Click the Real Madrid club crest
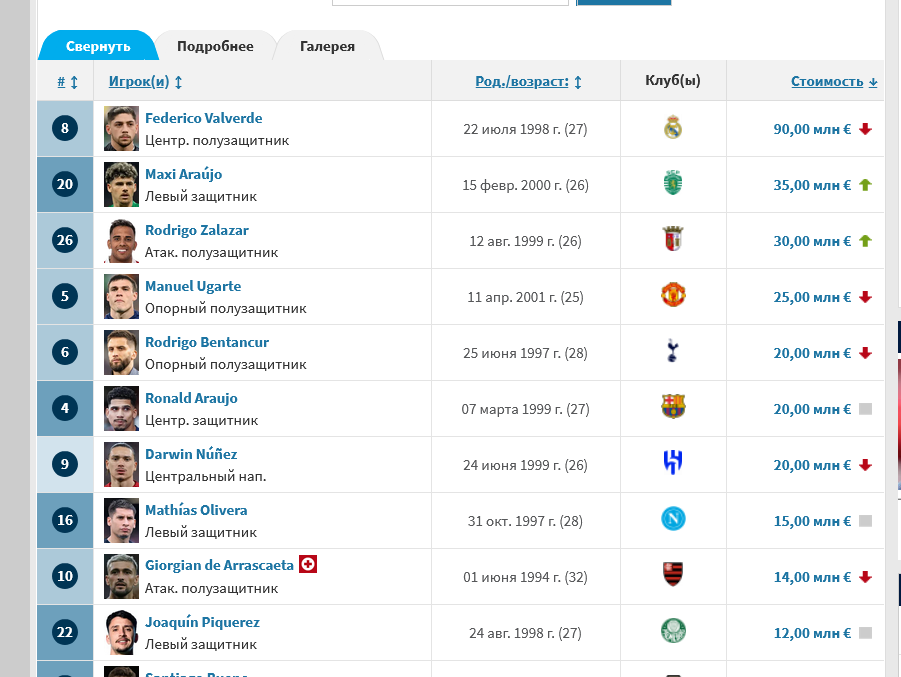This screenshot has width=901, height=677. pyautogui.click(x=673, y=128)
